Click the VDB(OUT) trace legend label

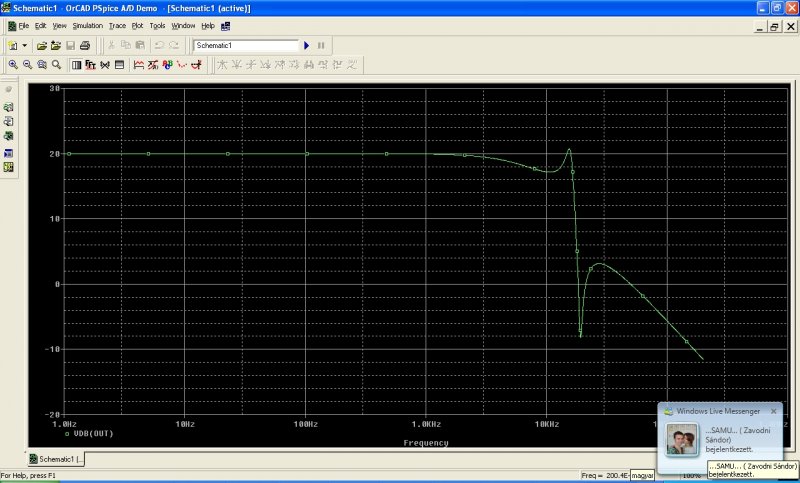click(93, 434)
